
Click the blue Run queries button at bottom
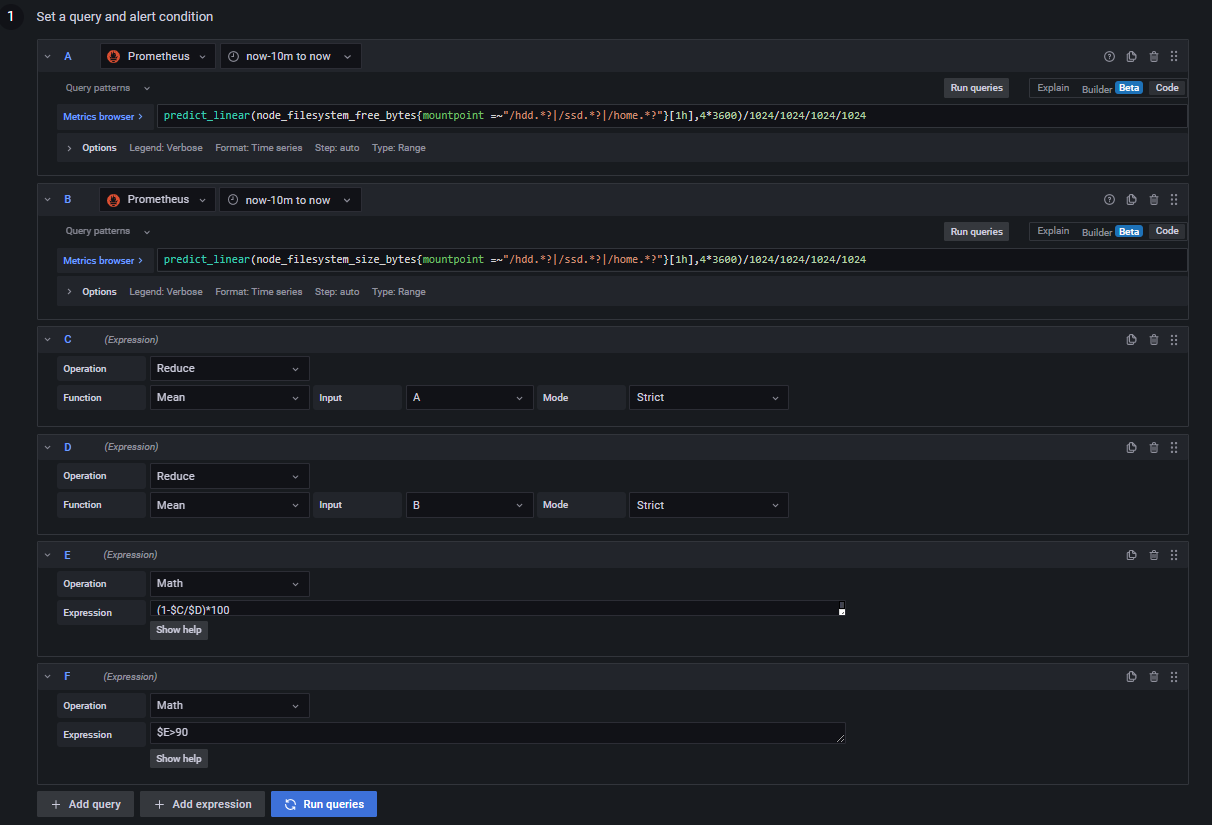tap(324, 803)
